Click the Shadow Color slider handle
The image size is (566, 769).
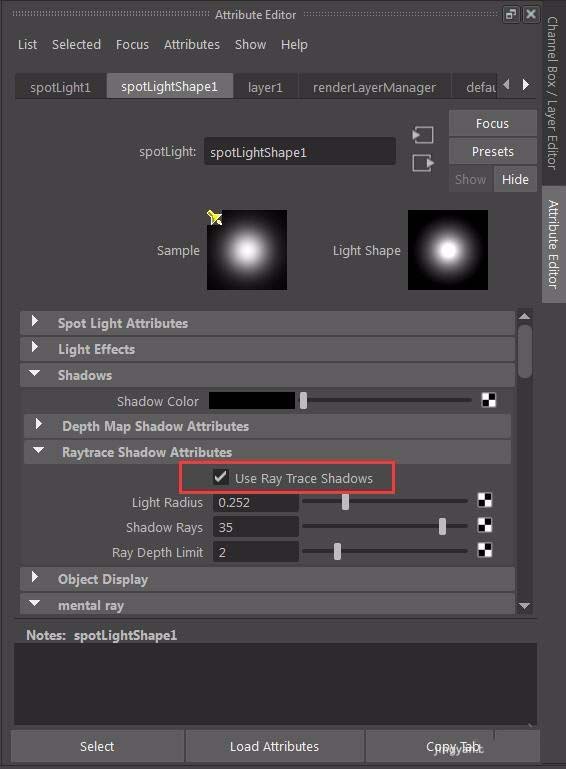click(304, 400)
